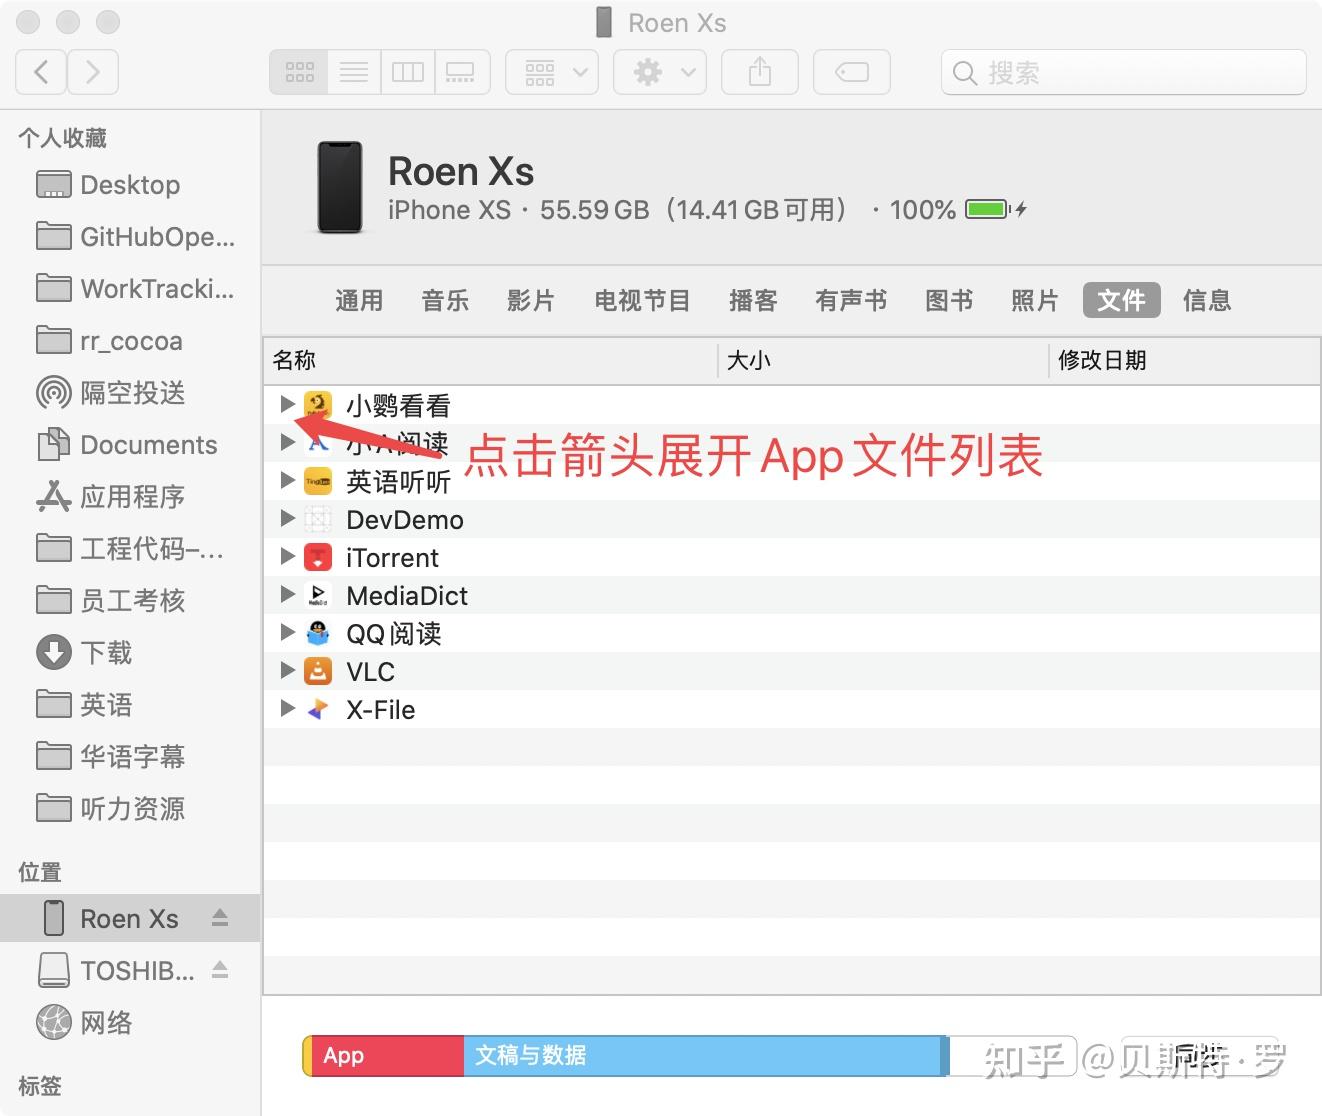1322x1116 pixels.
Task: Expand the MediaDict app files
Action: 287,594
